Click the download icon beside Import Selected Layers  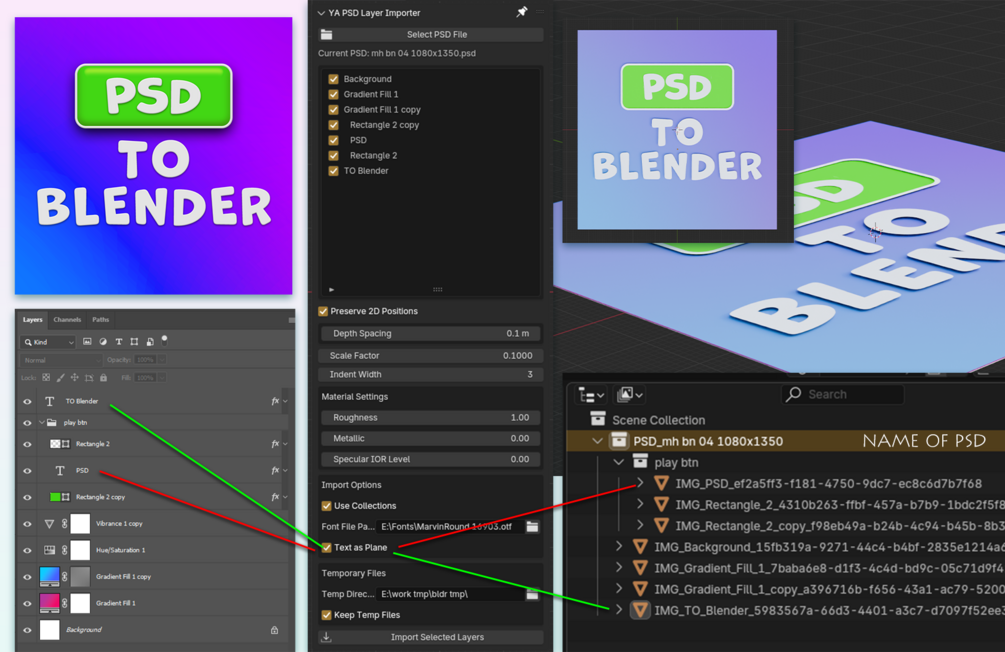coord(326,637)
